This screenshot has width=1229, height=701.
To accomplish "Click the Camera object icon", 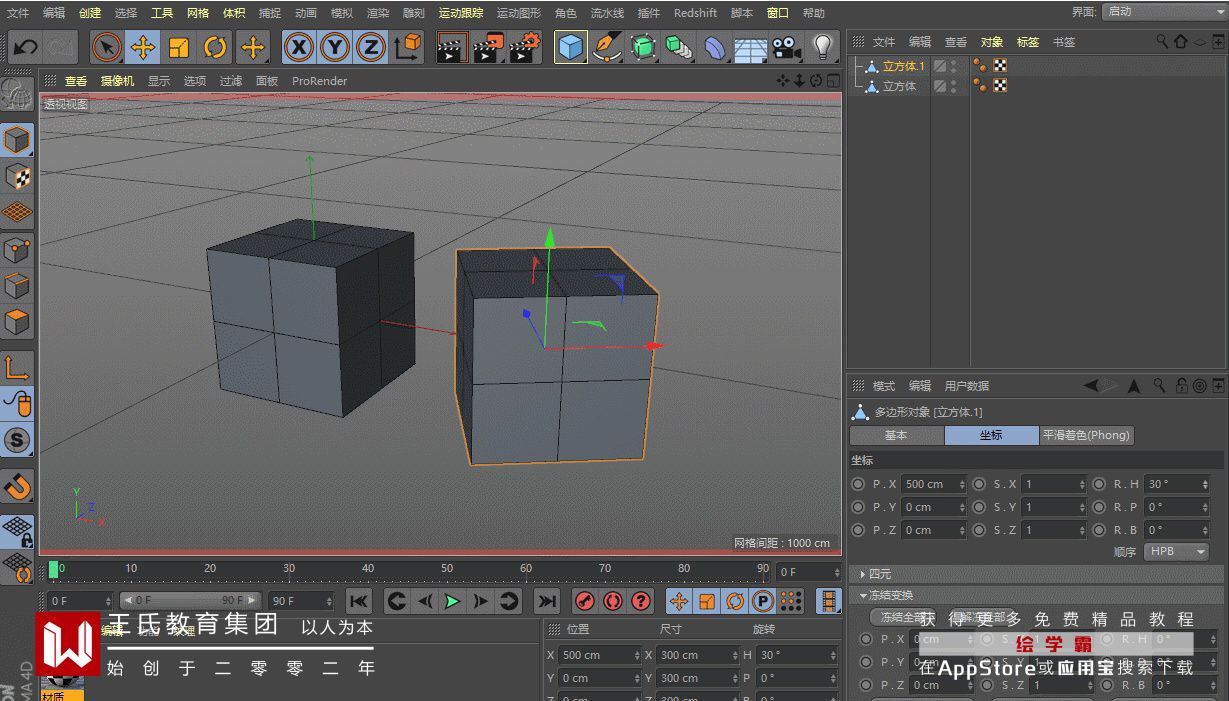I will pos(787,47).
